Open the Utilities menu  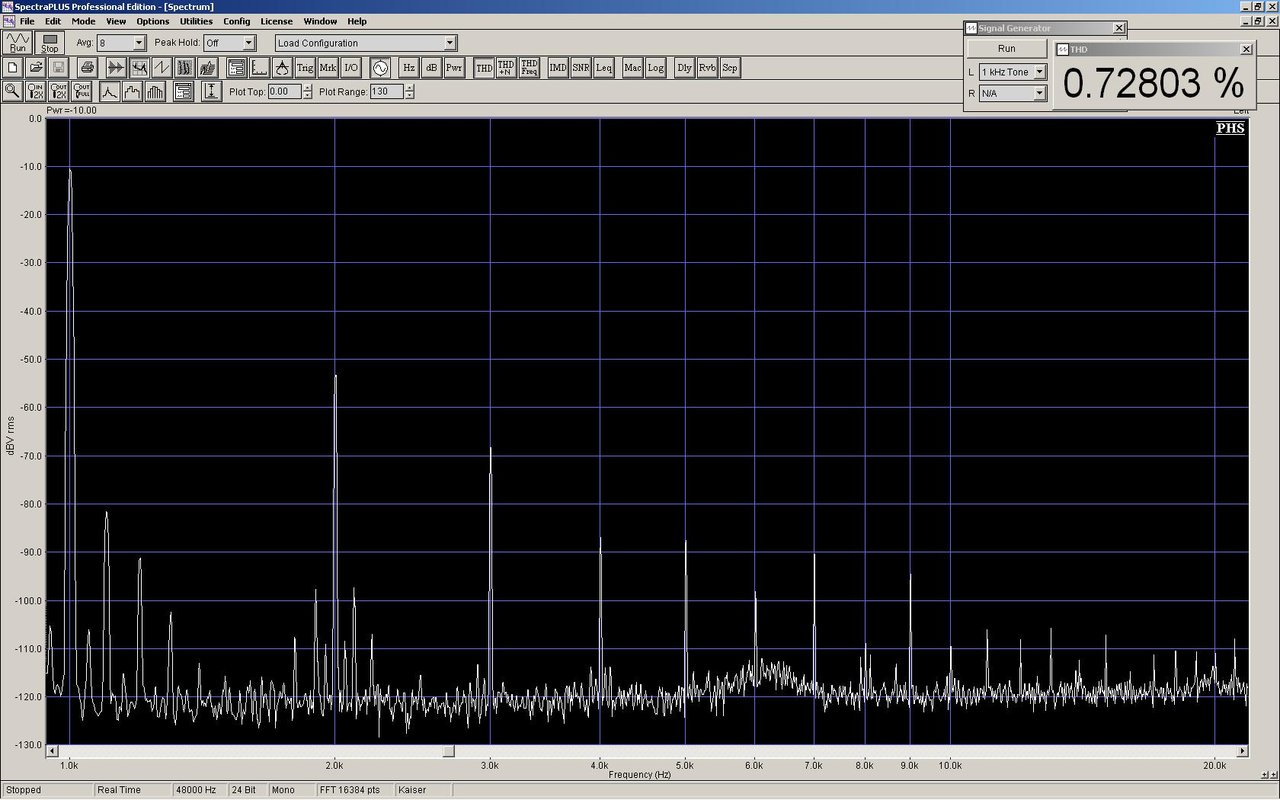click(196, 21)
